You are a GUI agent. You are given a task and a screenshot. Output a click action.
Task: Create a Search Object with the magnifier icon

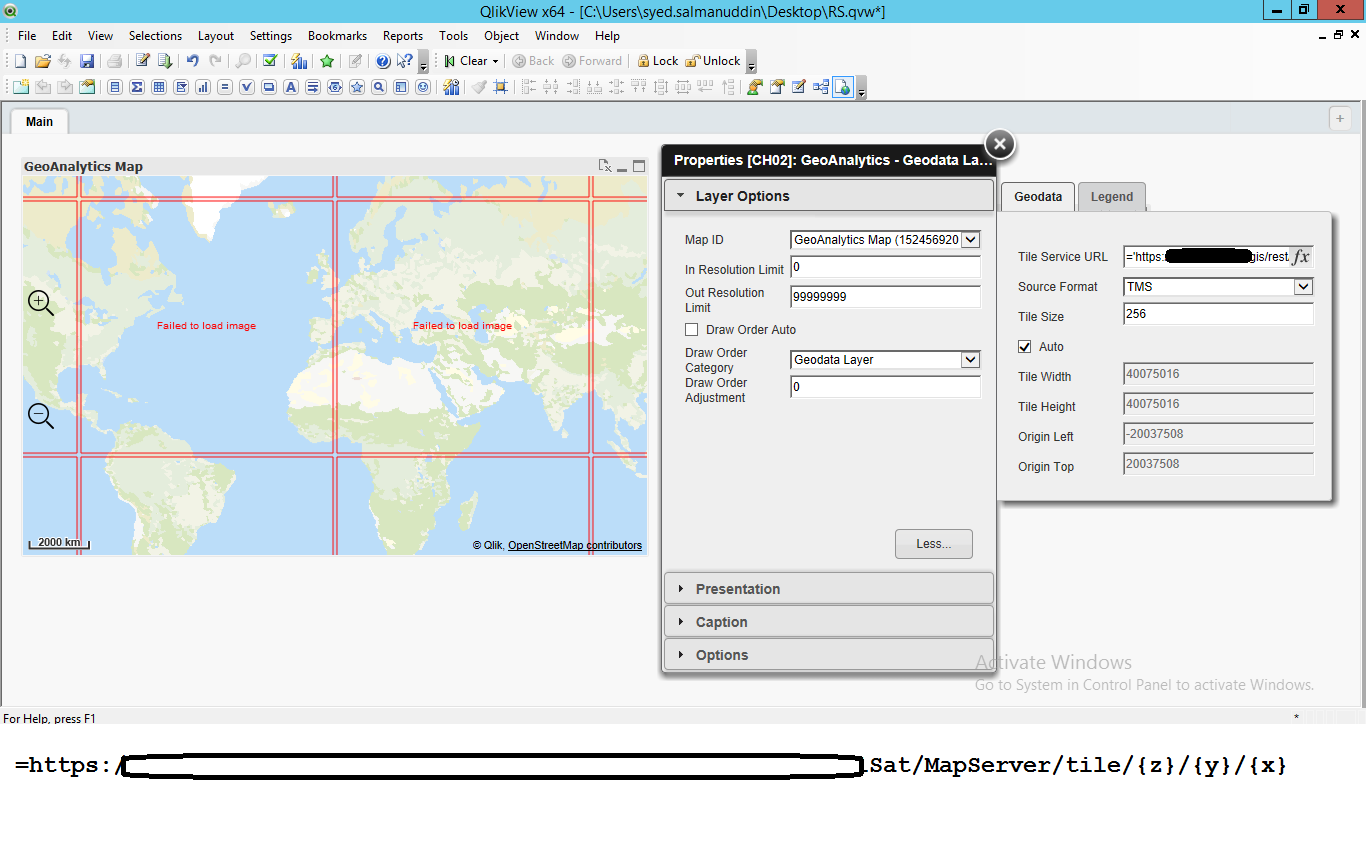point(379,87)
